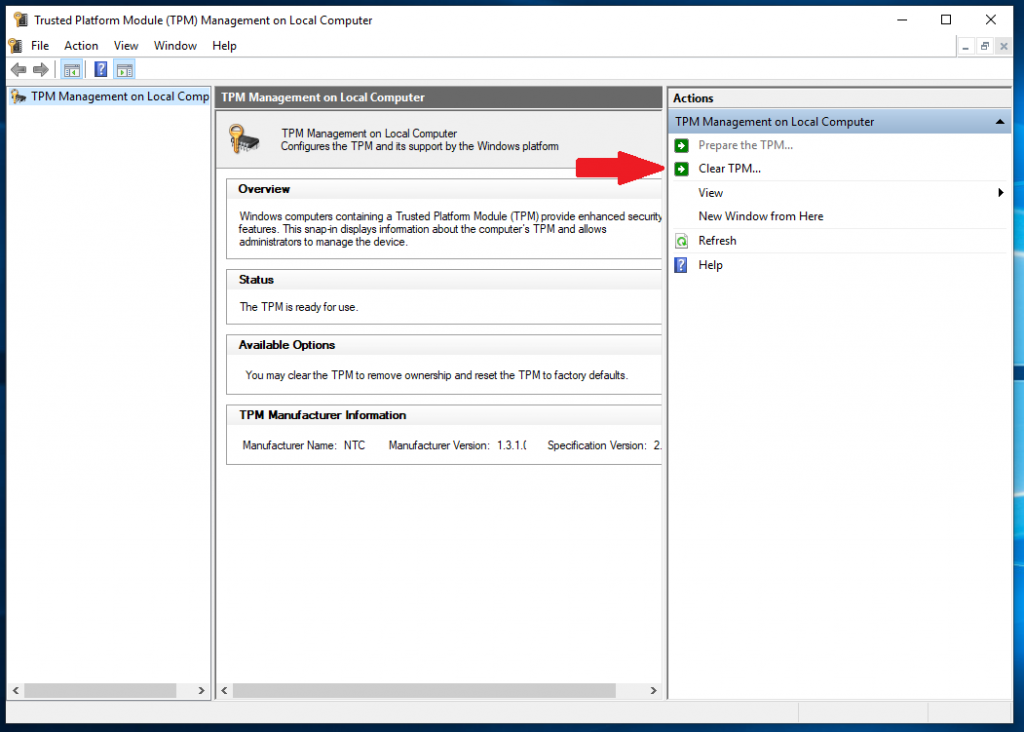Click 'The TPM is ready for use.' status text

tap(298, 307)
